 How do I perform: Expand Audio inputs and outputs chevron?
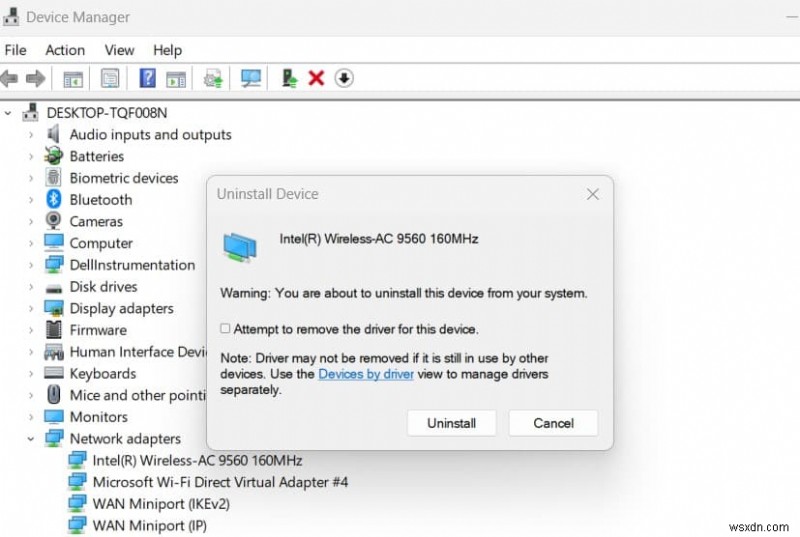31,135
